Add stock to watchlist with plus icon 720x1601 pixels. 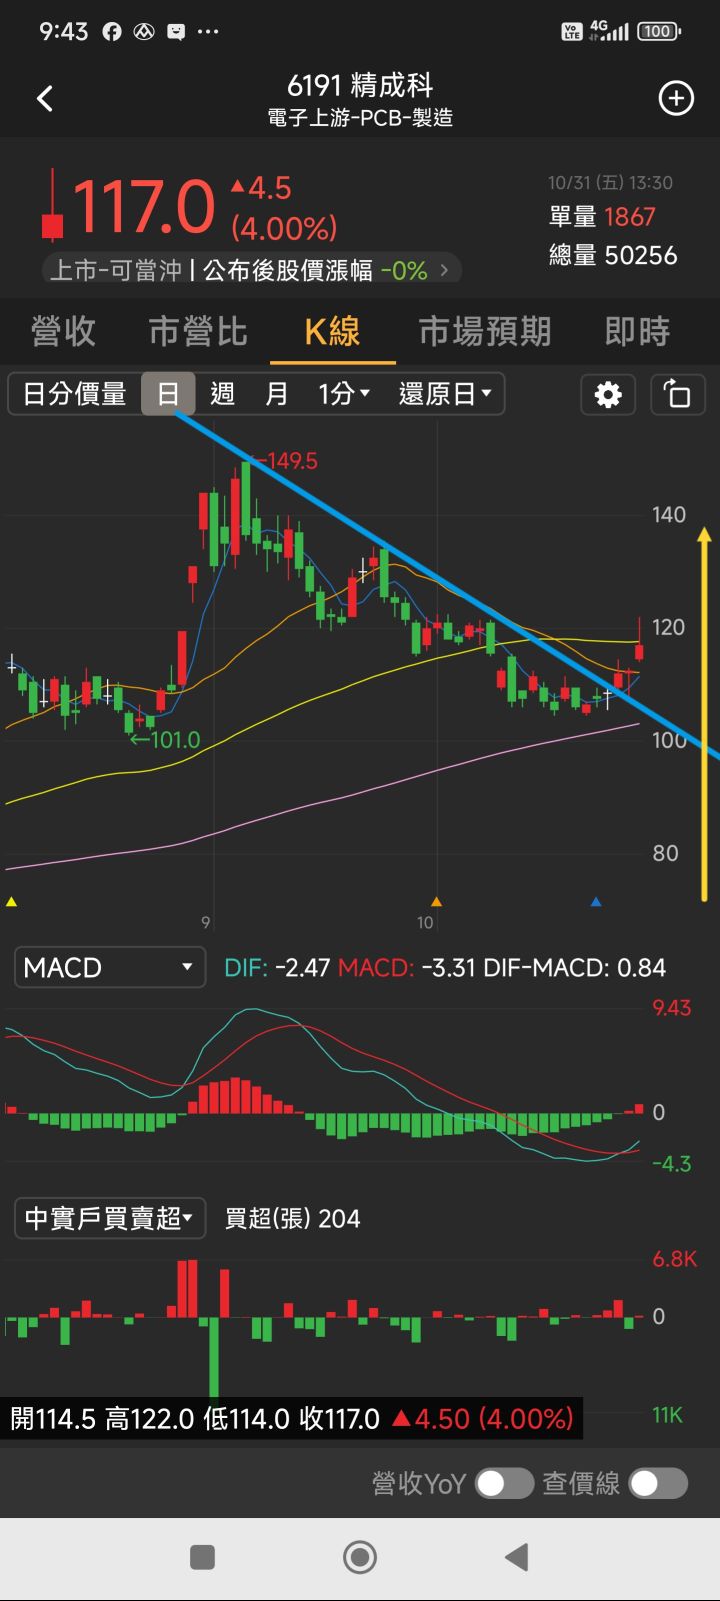pos(676,98)
